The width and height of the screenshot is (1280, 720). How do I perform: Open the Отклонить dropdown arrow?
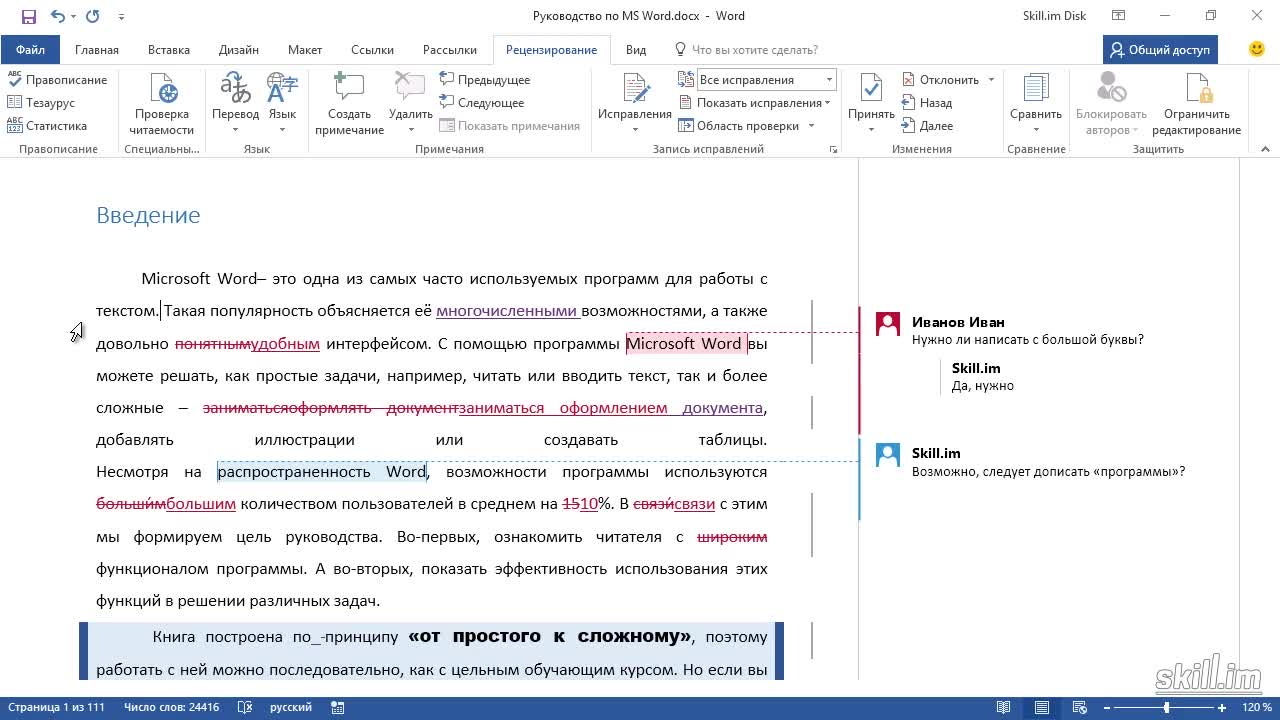[x=991, y=80]
